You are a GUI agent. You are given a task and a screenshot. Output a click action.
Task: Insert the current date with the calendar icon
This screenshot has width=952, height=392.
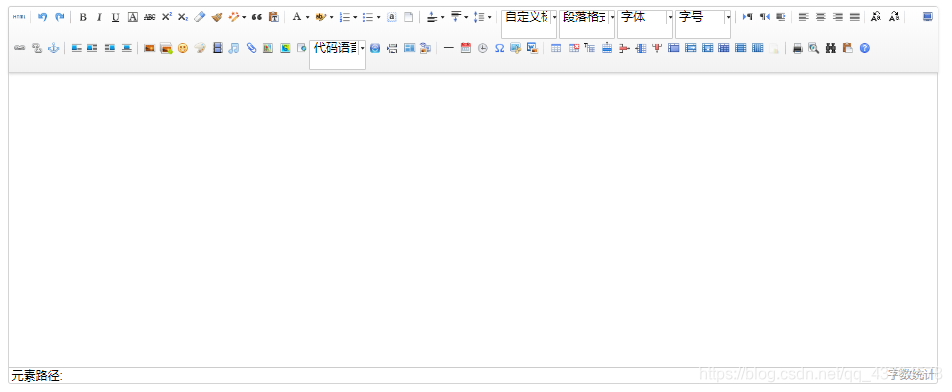[x=466, y=48]
